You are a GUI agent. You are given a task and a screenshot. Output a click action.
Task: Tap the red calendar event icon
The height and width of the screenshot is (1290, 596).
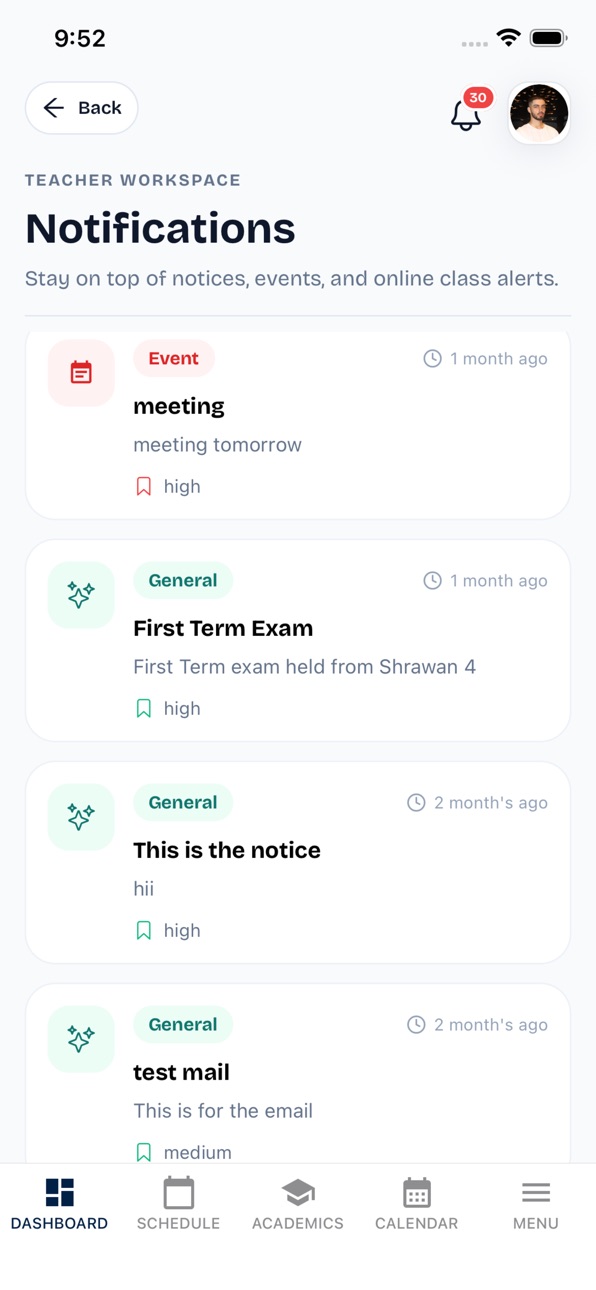pyautogui.click(x=81, y=373)
